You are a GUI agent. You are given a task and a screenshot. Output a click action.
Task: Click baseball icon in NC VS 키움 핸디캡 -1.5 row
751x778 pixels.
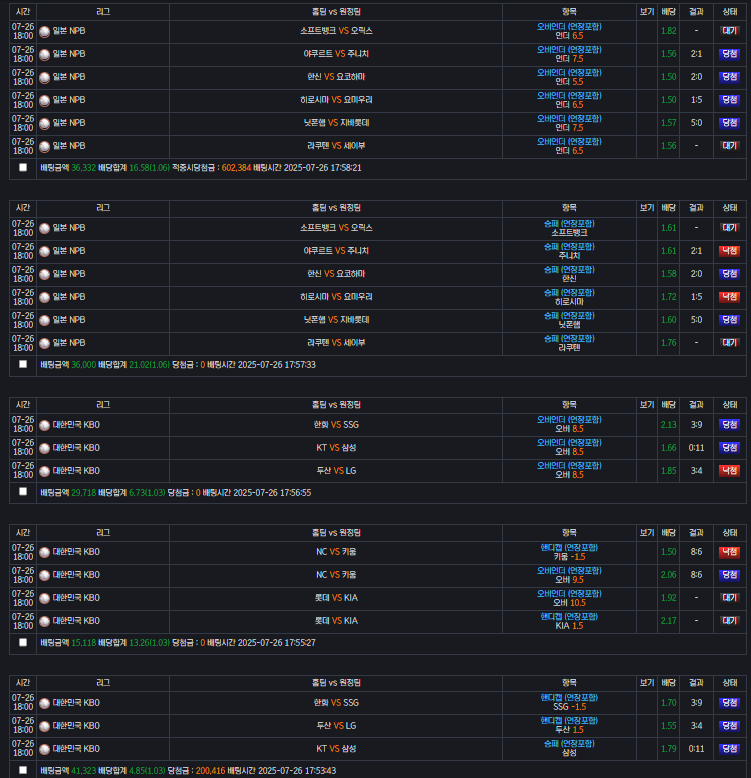[x=45, y=553]
